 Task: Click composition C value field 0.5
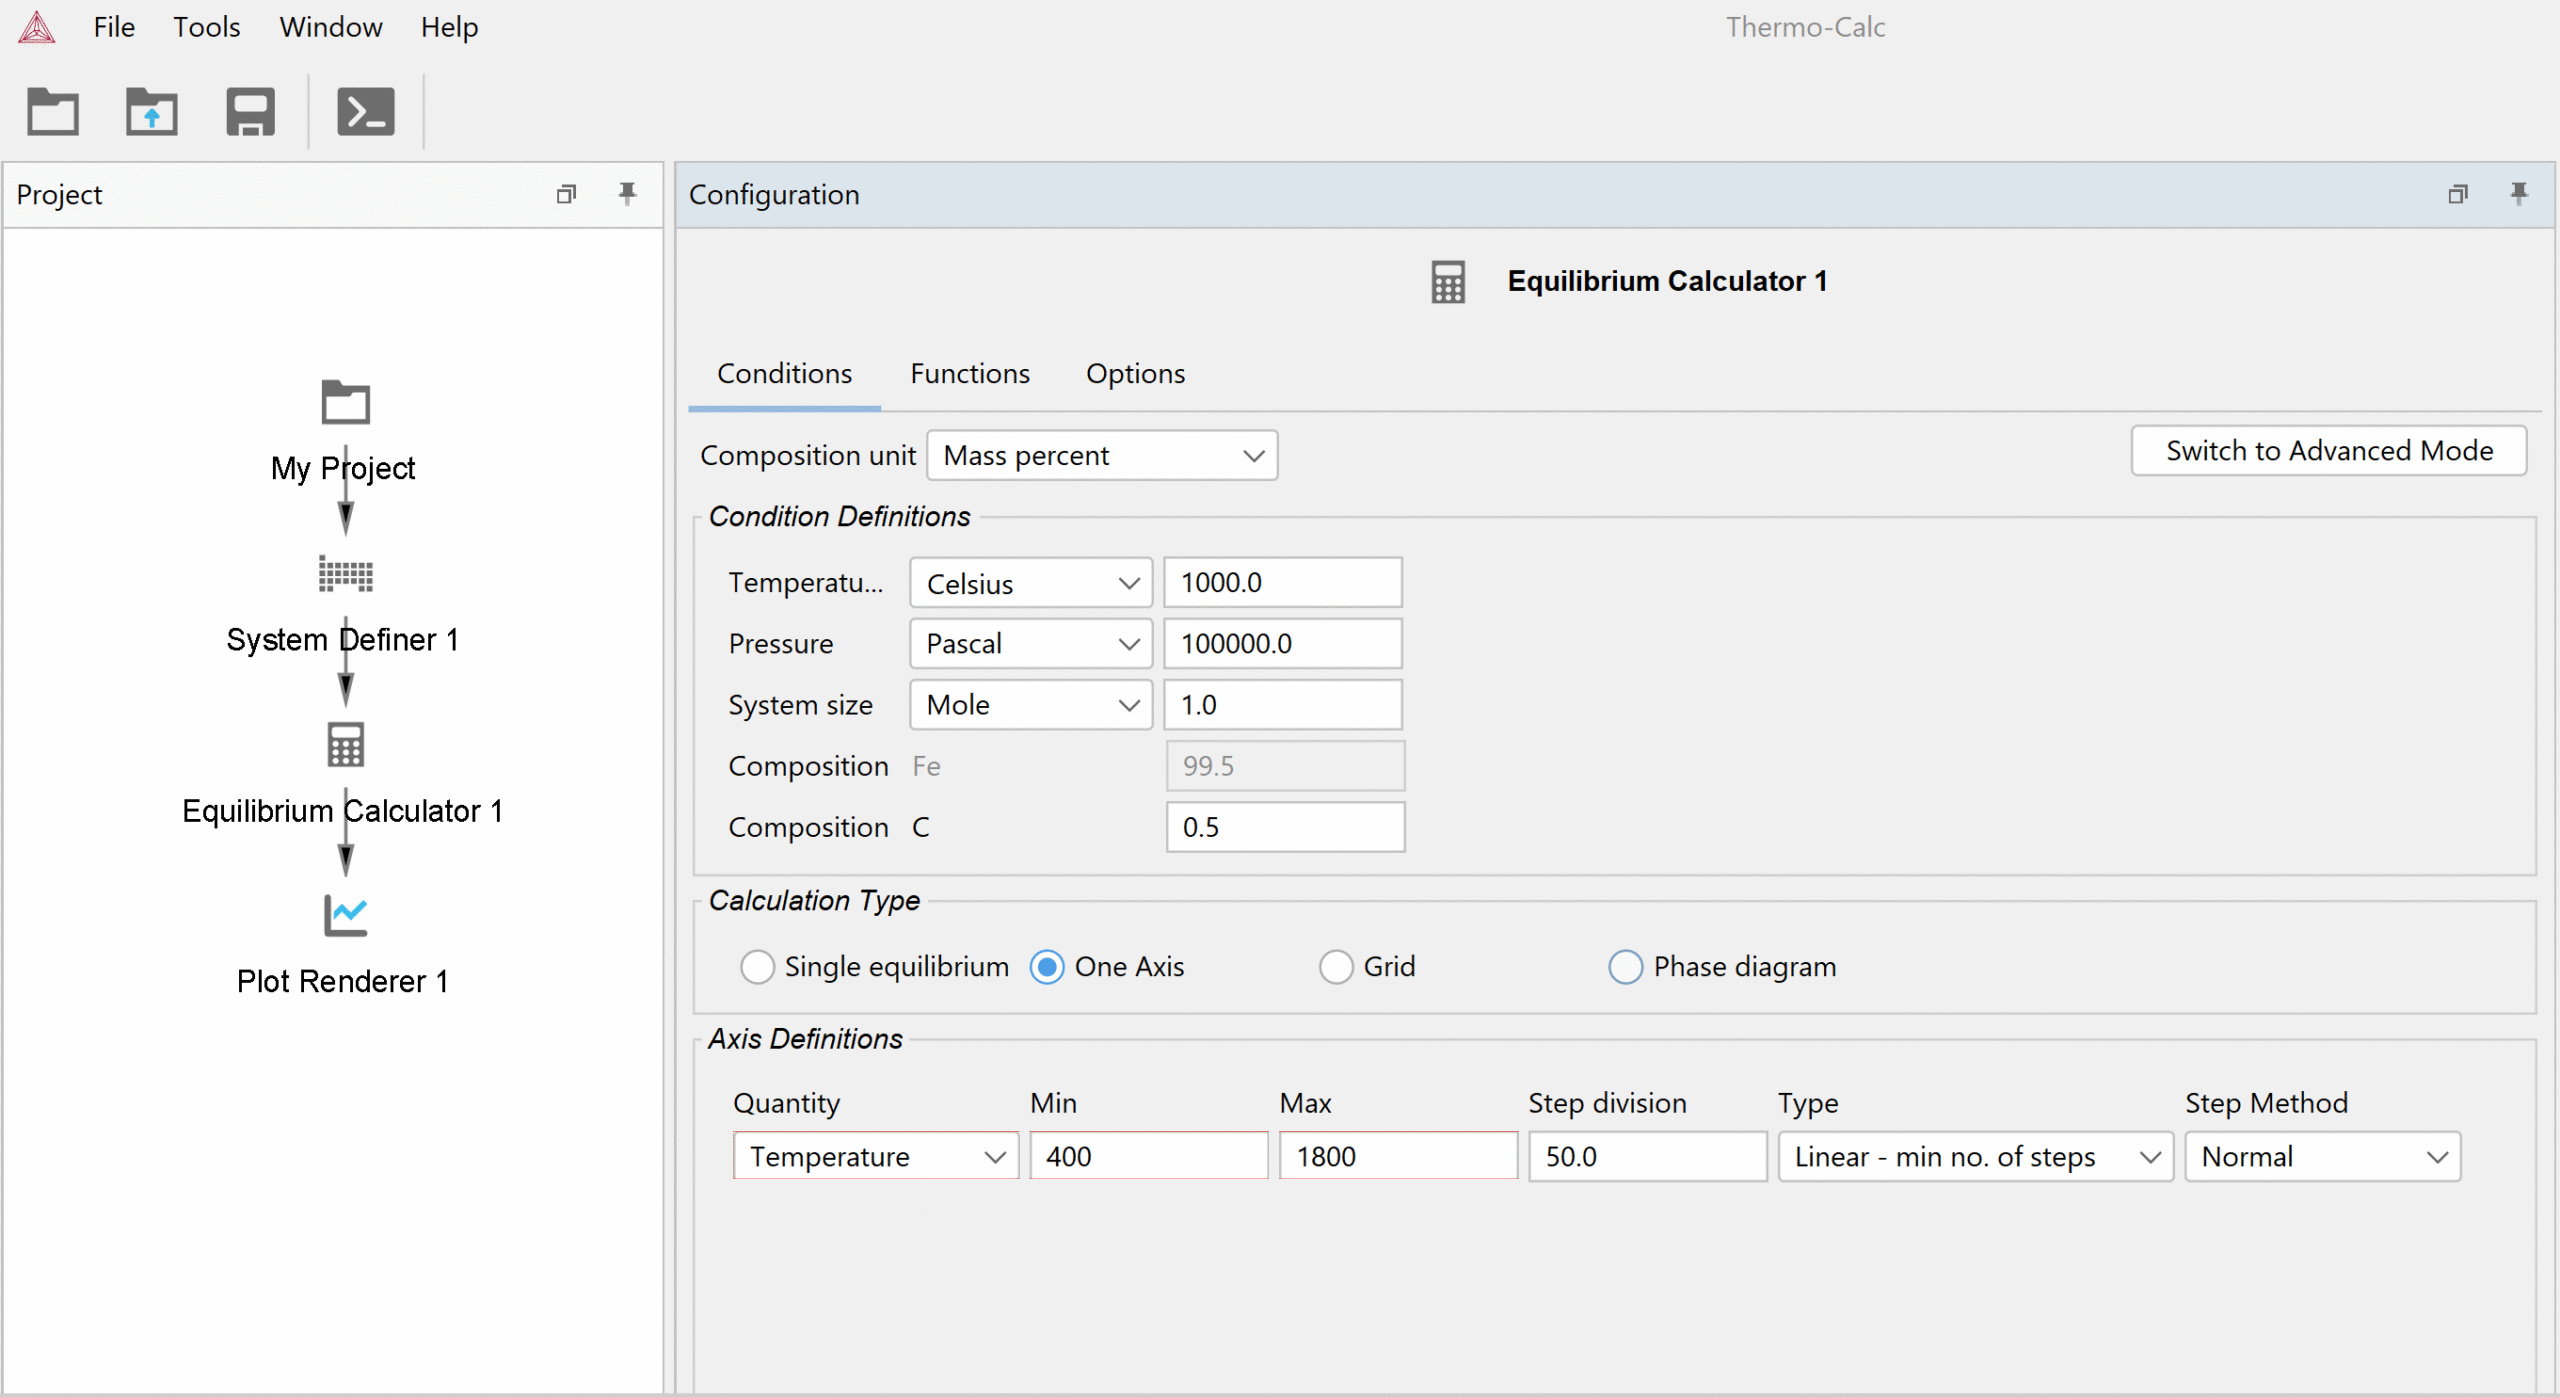[1285, 828]
